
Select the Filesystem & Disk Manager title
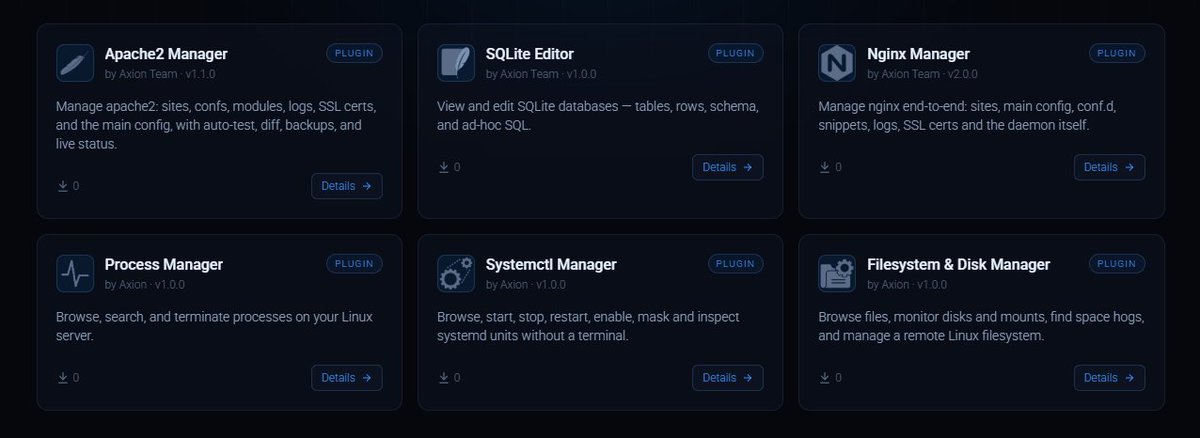point(958,265)
